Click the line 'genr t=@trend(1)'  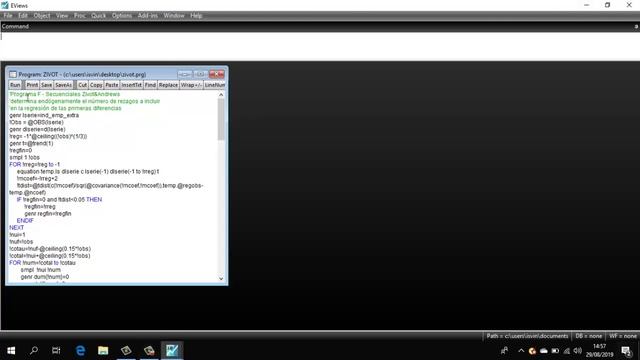tap(31, 144)
